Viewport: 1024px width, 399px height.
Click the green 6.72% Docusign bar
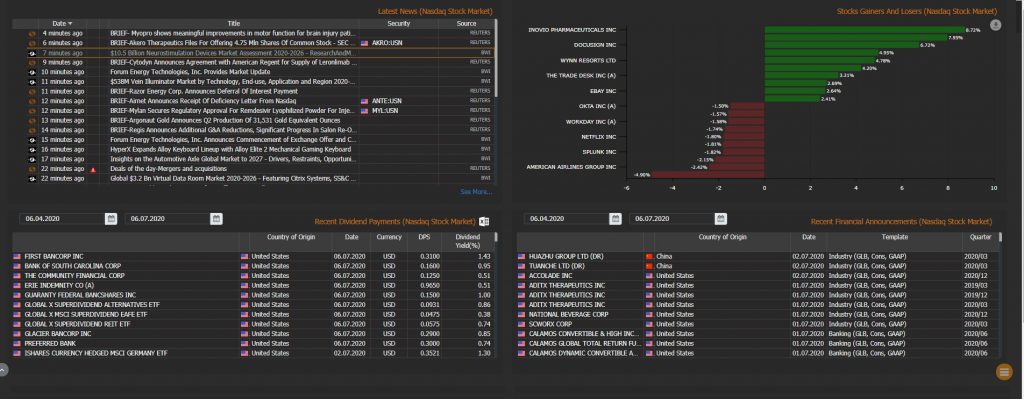pos(841,45)
